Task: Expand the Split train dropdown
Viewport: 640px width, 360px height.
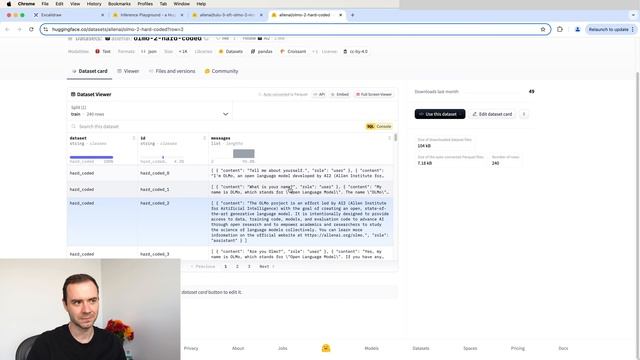Action: coord(150,111)
